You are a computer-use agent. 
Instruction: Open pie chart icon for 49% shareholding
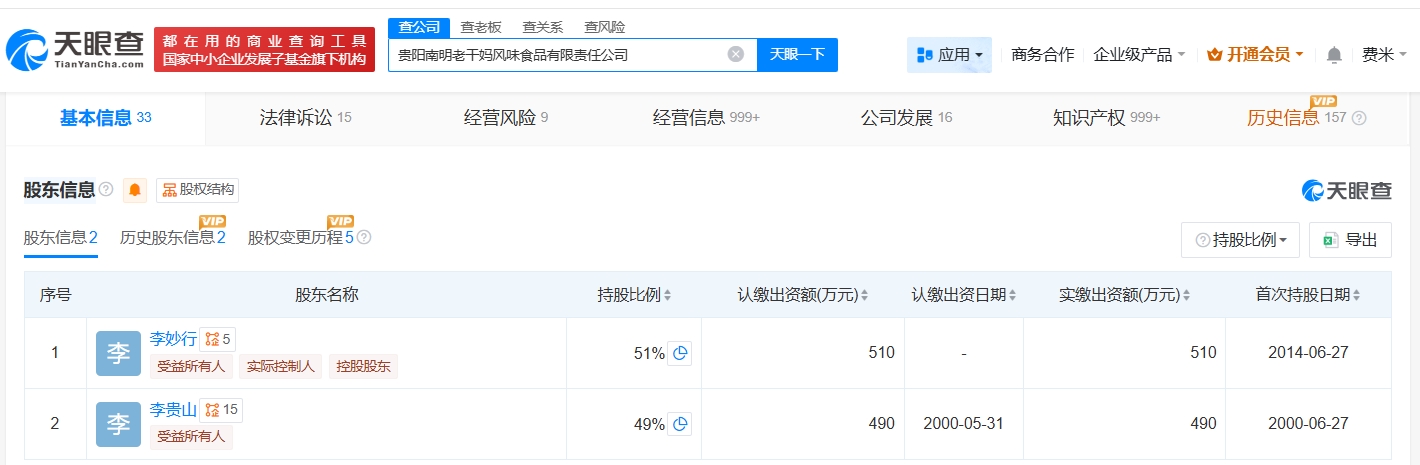680,424
